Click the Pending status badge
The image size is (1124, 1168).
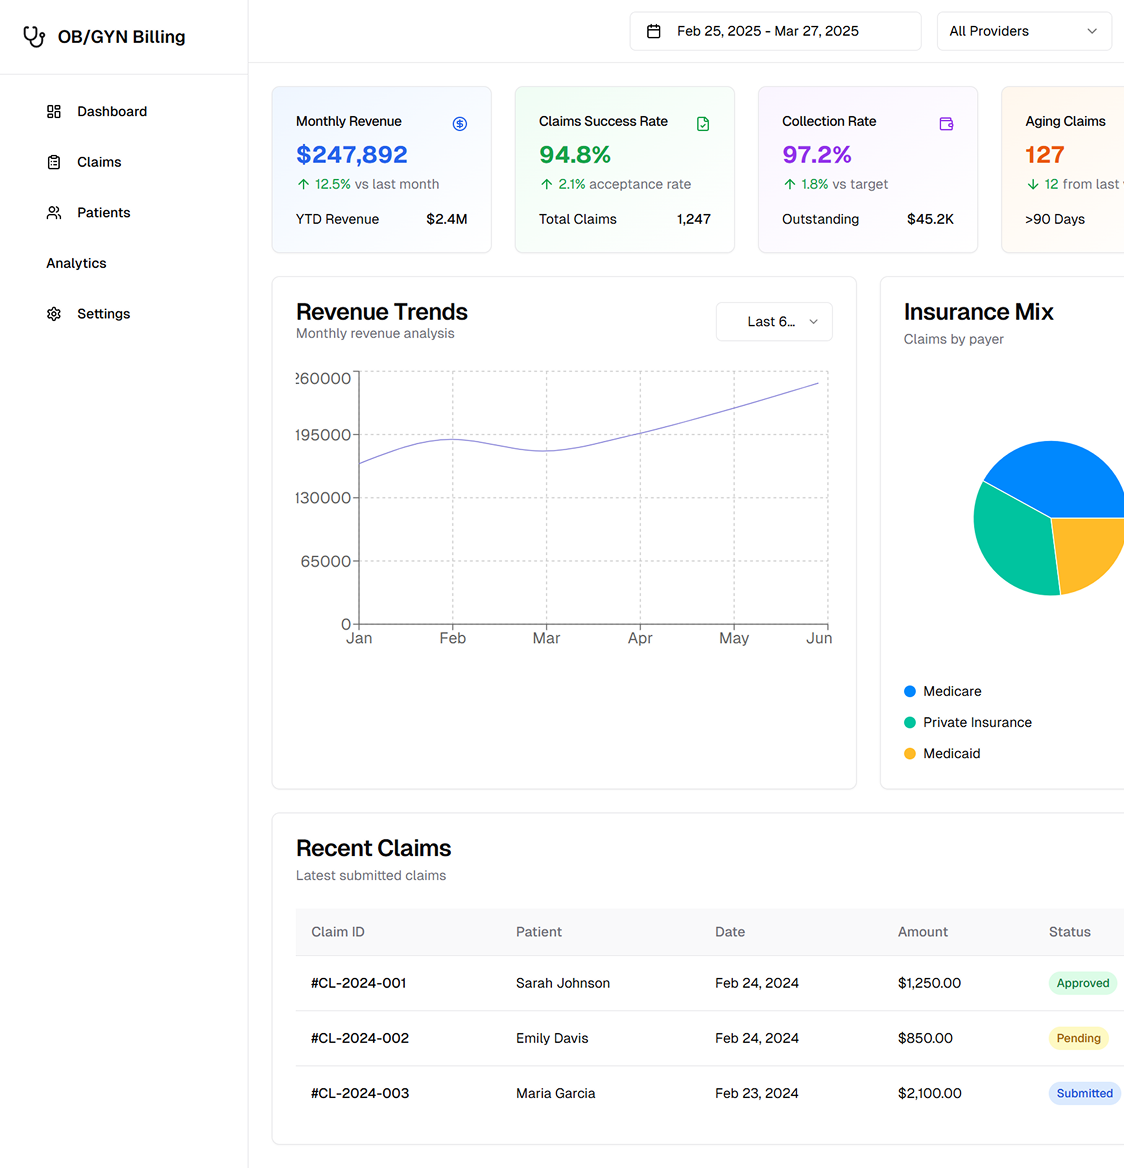(x=1078, y=1038)
